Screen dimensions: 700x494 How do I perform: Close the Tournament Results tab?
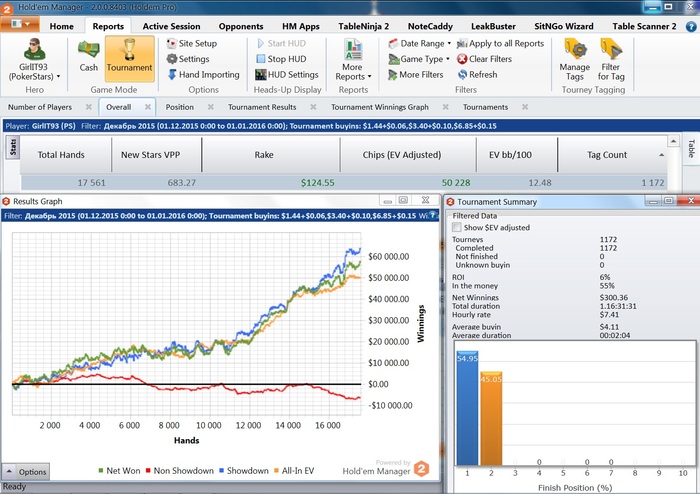pos(313,107)
